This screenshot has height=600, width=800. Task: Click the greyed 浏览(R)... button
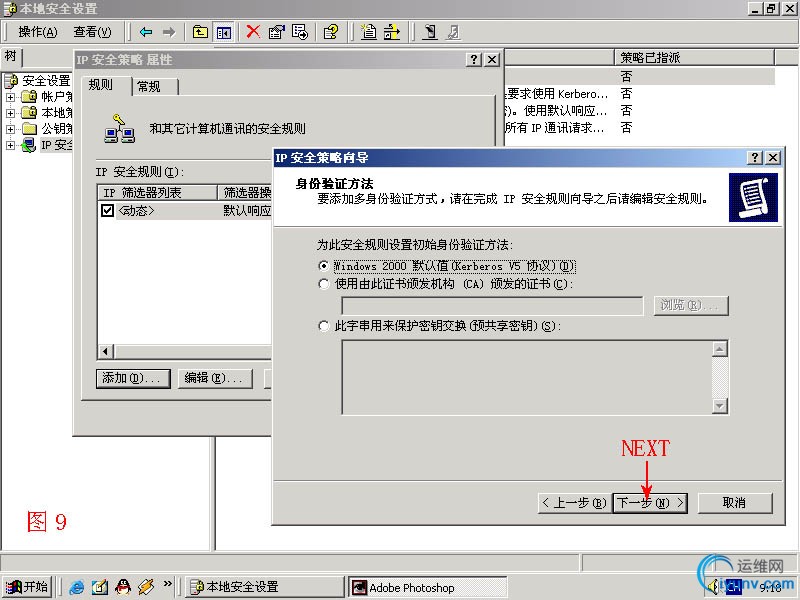pyautogui.click(x=691, y=306)
